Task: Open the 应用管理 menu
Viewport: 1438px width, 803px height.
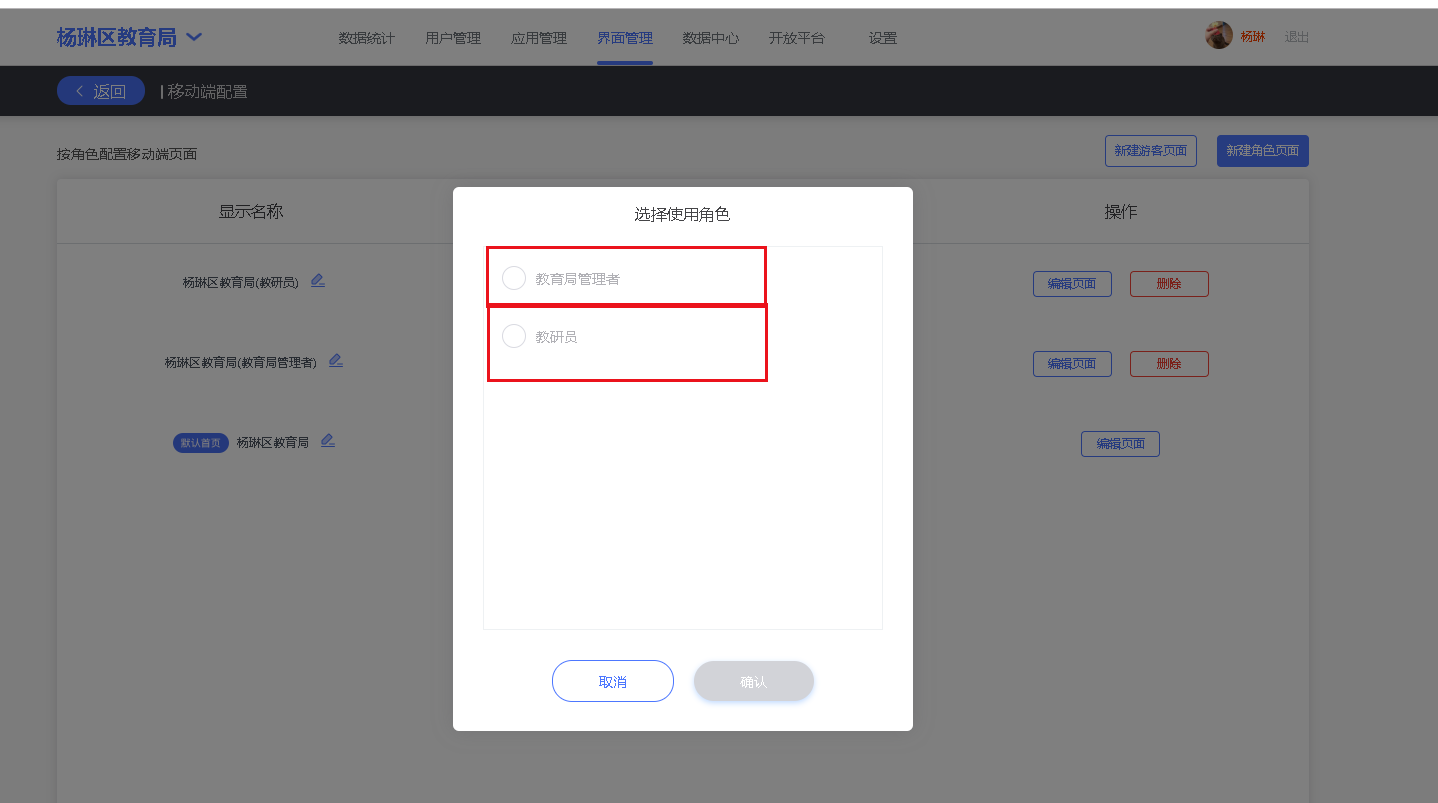Action: [x=539, y=38]
